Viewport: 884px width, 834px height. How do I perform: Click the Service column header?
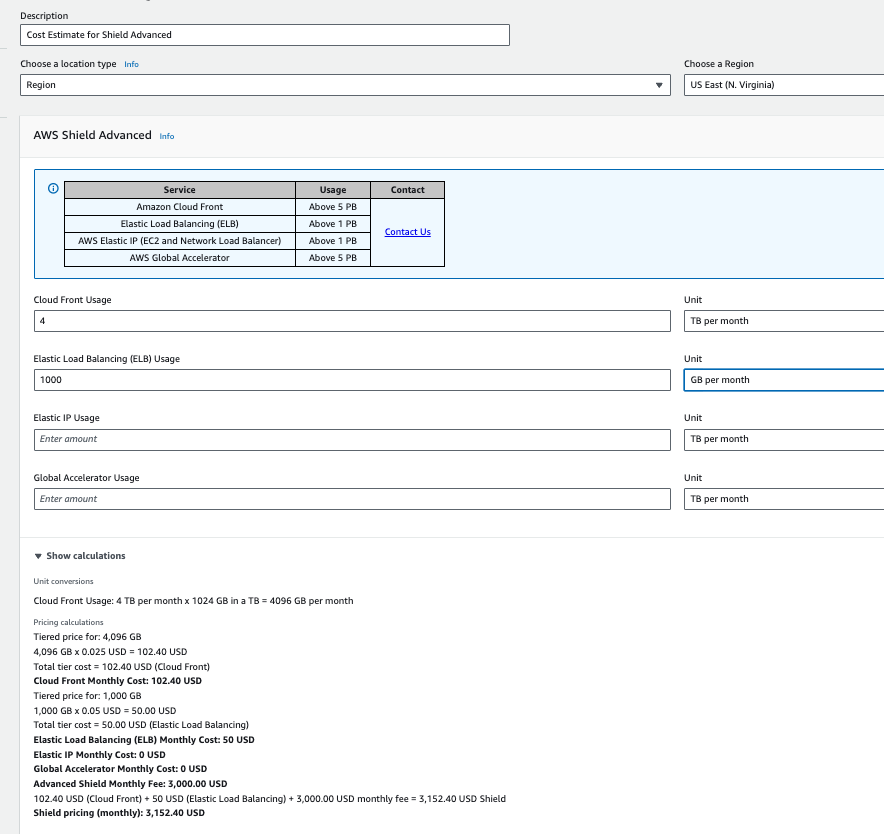180,190
